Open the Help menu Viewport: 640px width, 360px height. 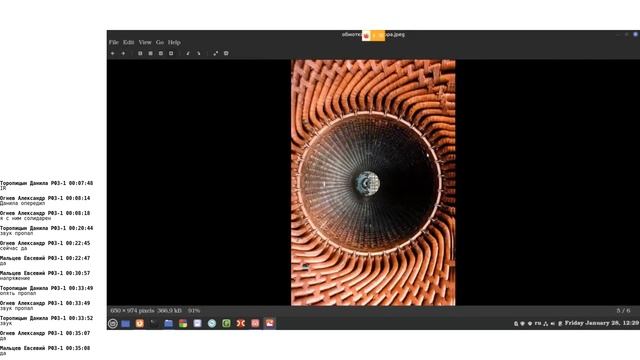click(x=174, y=42)
